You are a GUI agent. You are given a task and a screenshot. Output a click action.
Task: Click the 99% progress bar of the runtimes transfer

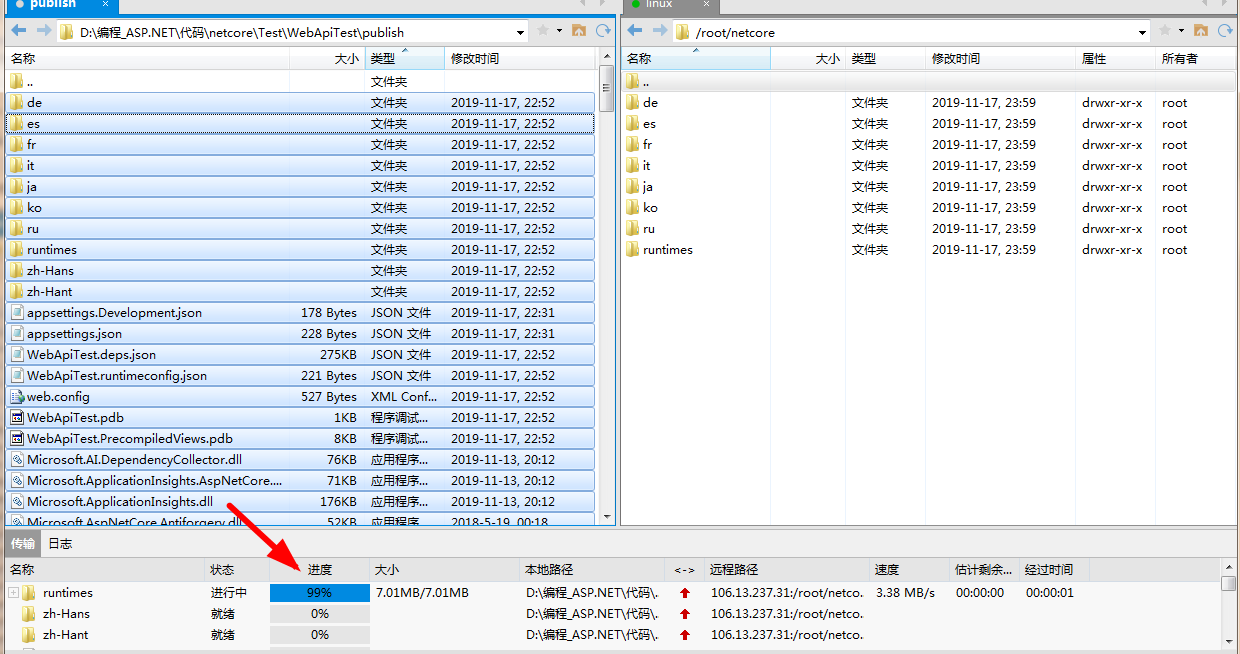(x=319, y=592)
